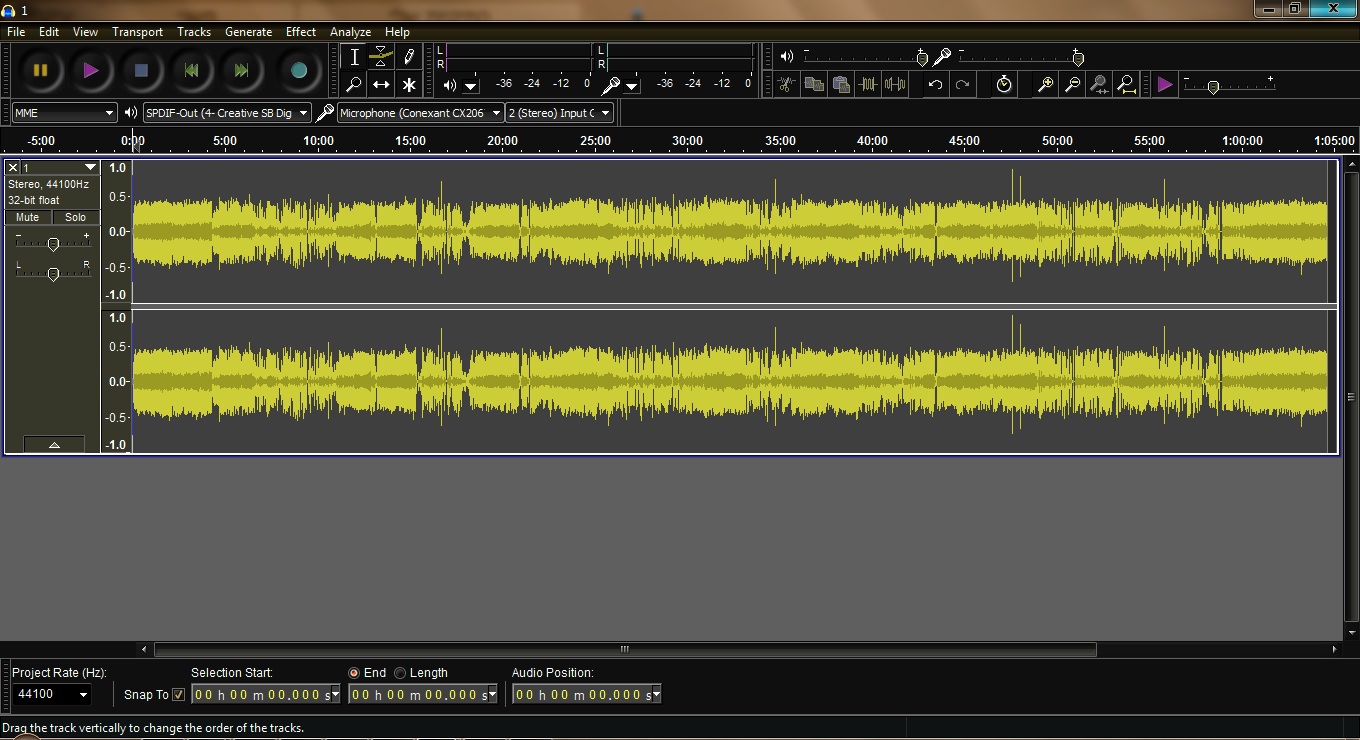Mute track 1

pos(28,217)
